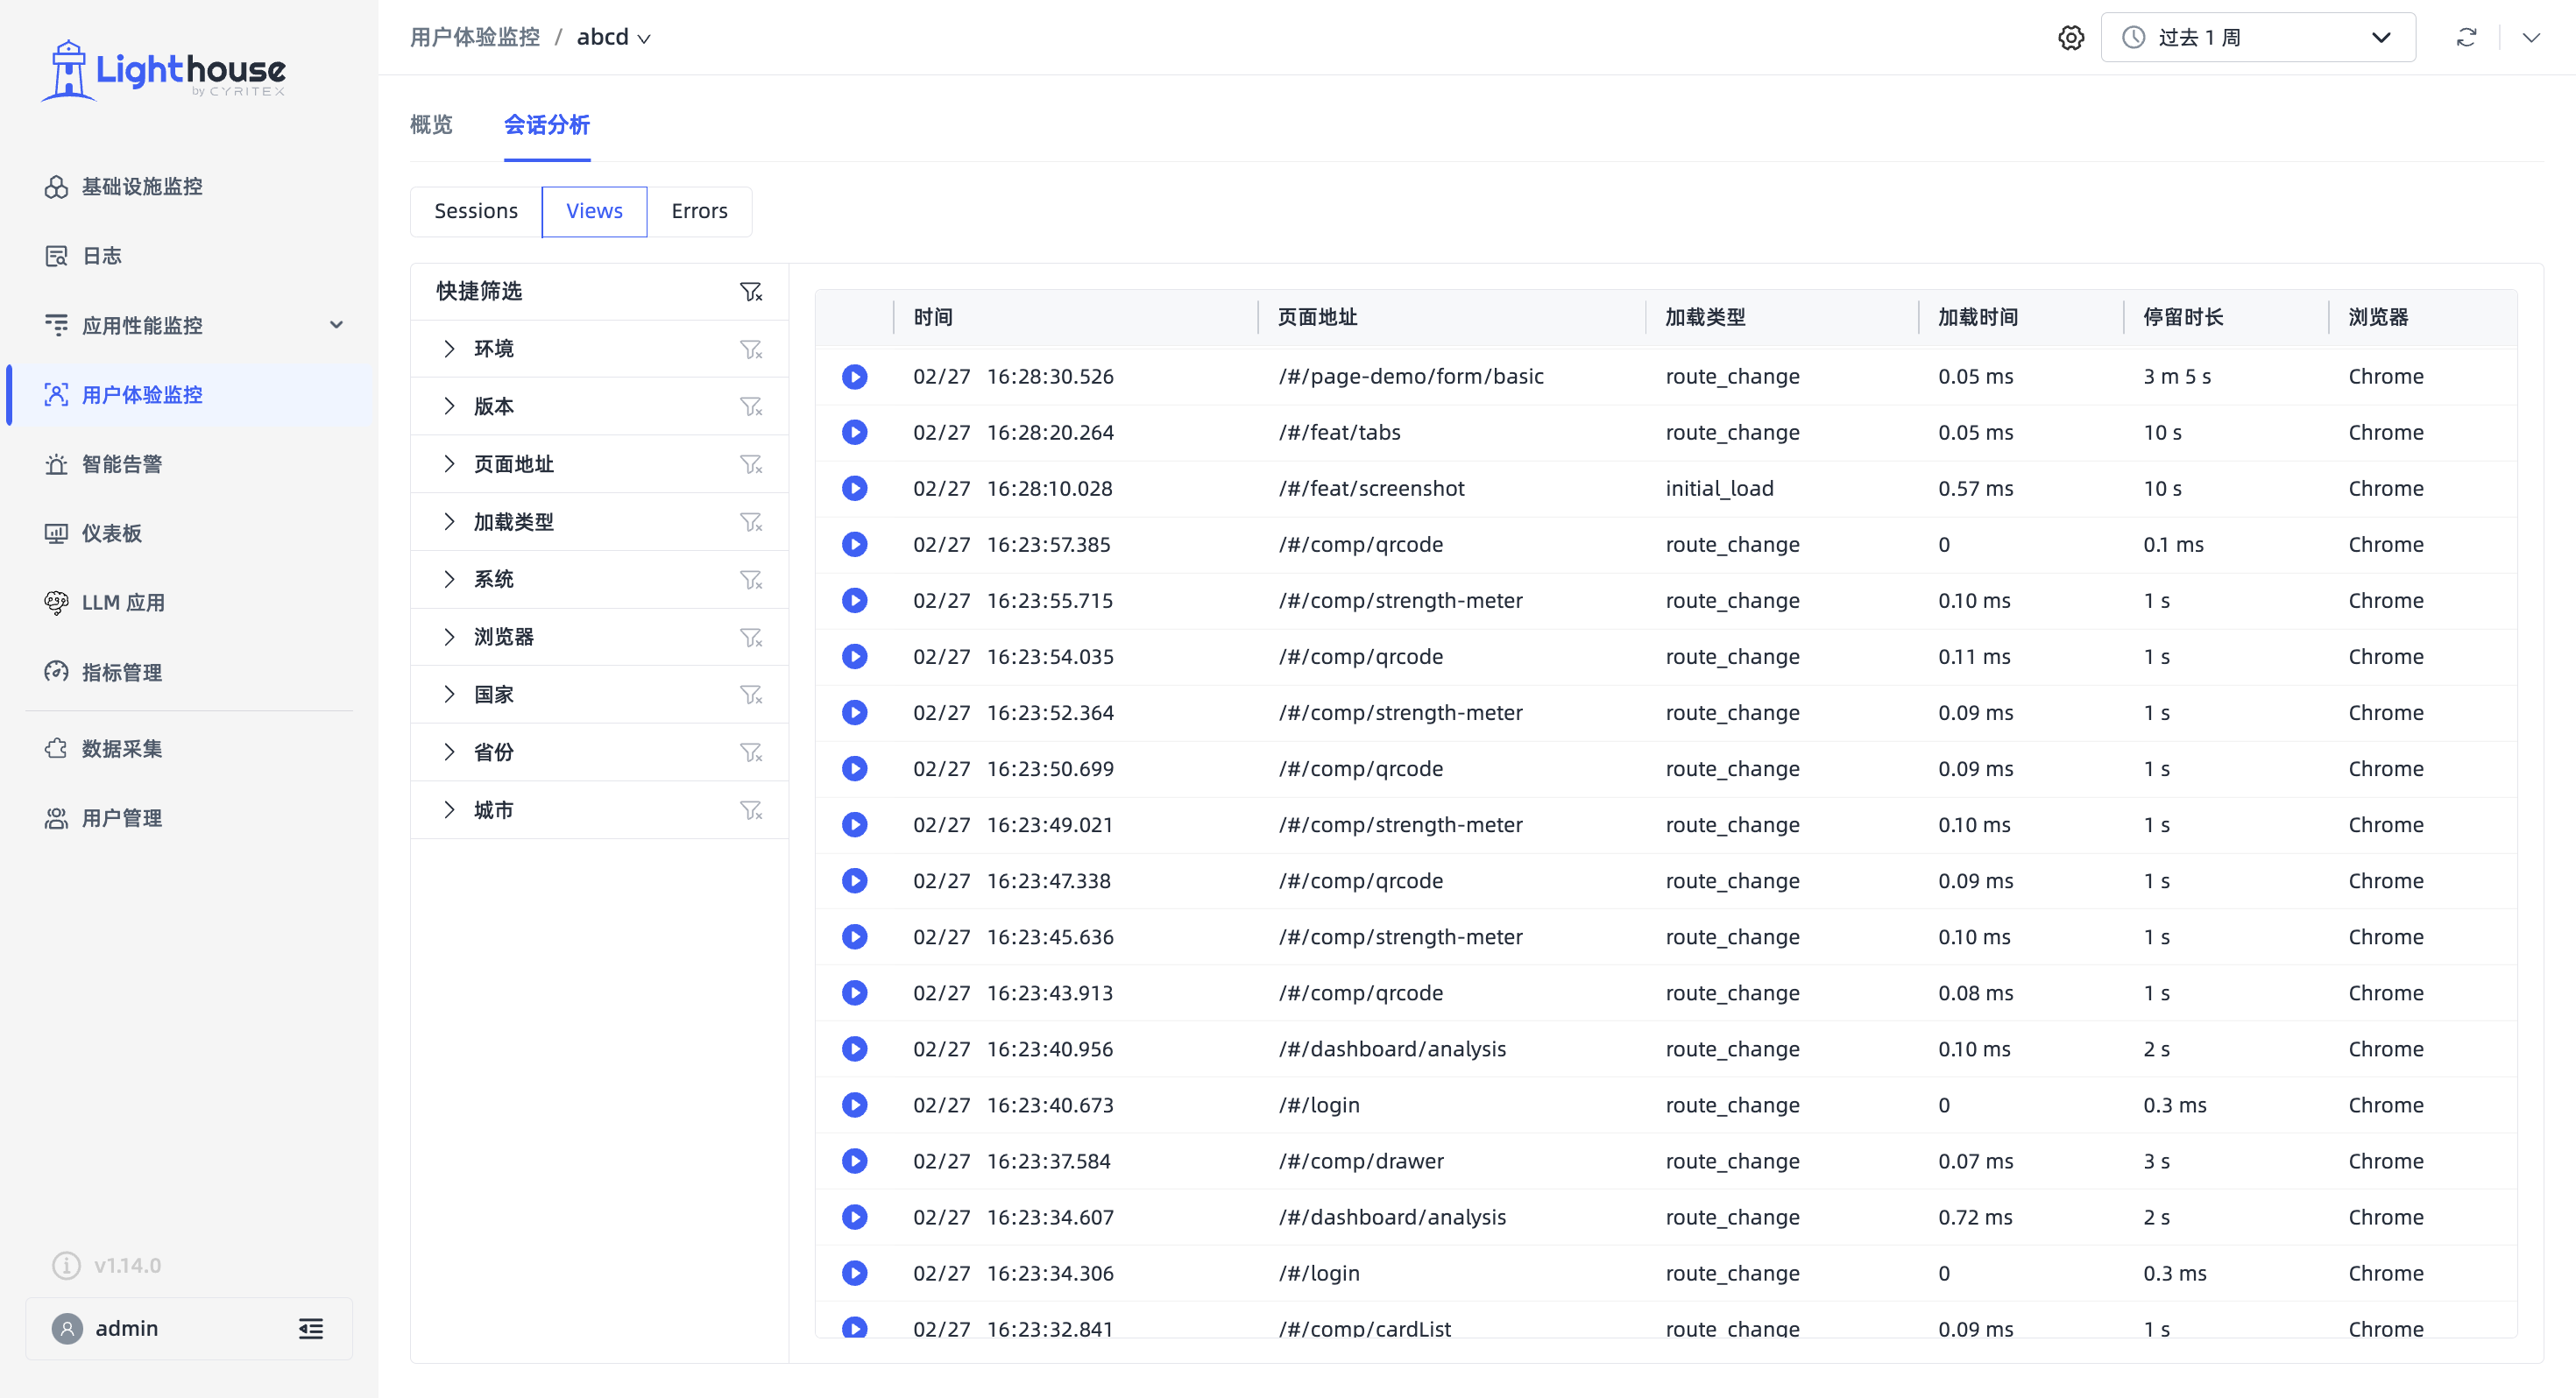
Task: Clear the 国家 filter icon
Action: pos(750,695)
